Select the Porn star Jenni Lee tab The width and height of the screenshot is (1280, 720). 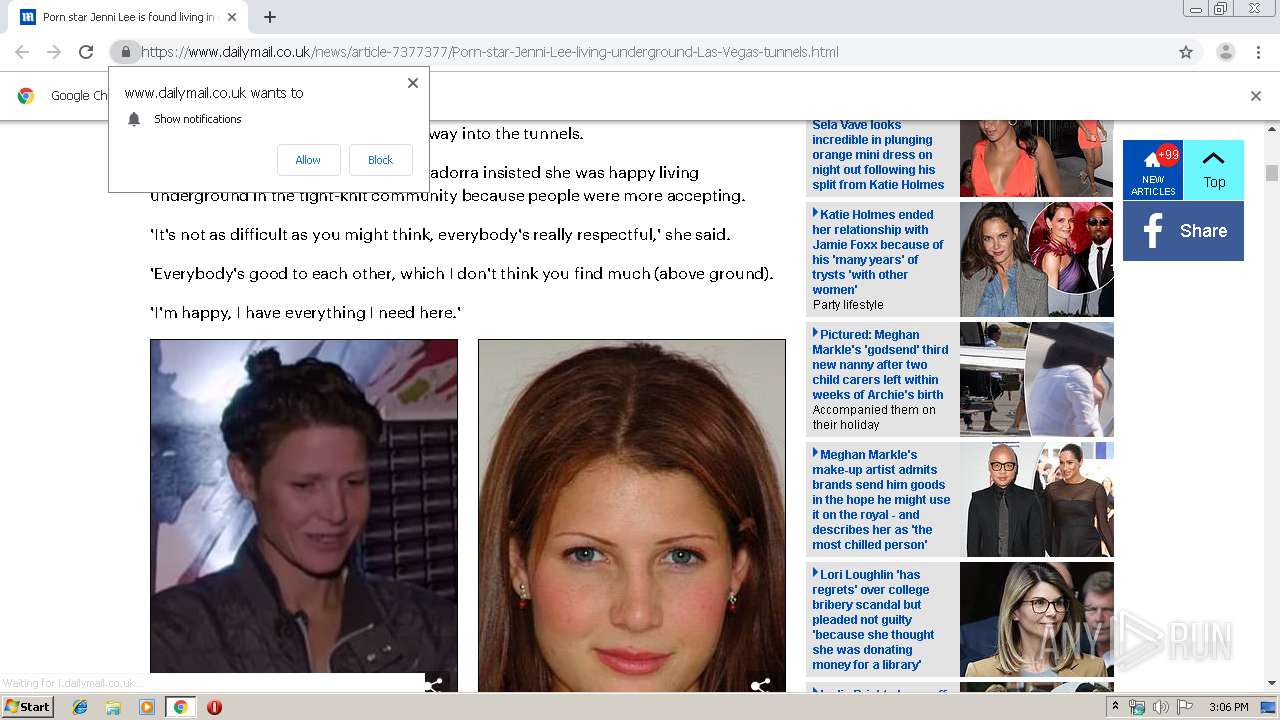(129, 17)
